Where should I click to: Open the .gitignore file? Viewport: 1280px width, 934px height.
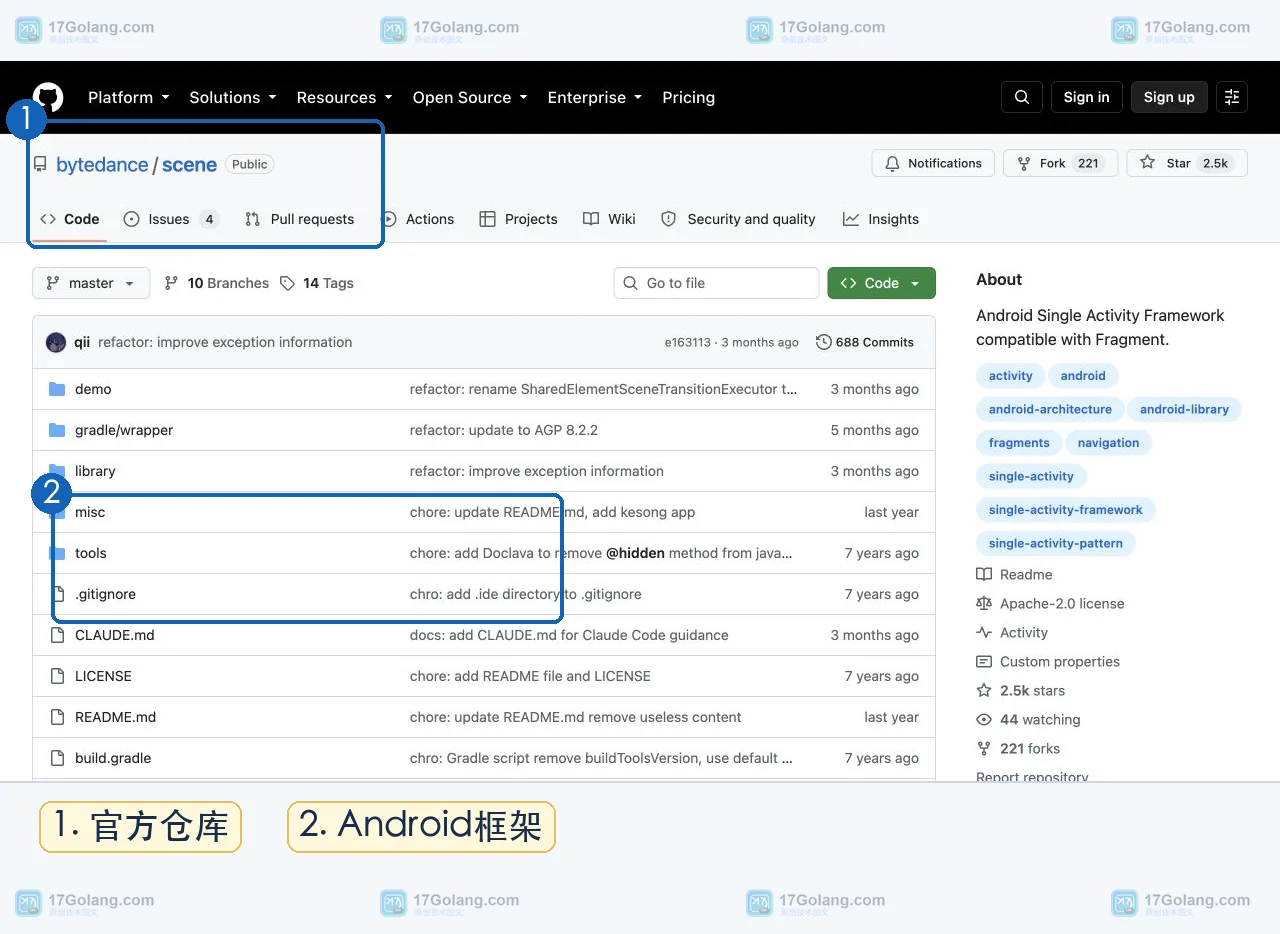[x=105, y=594]
